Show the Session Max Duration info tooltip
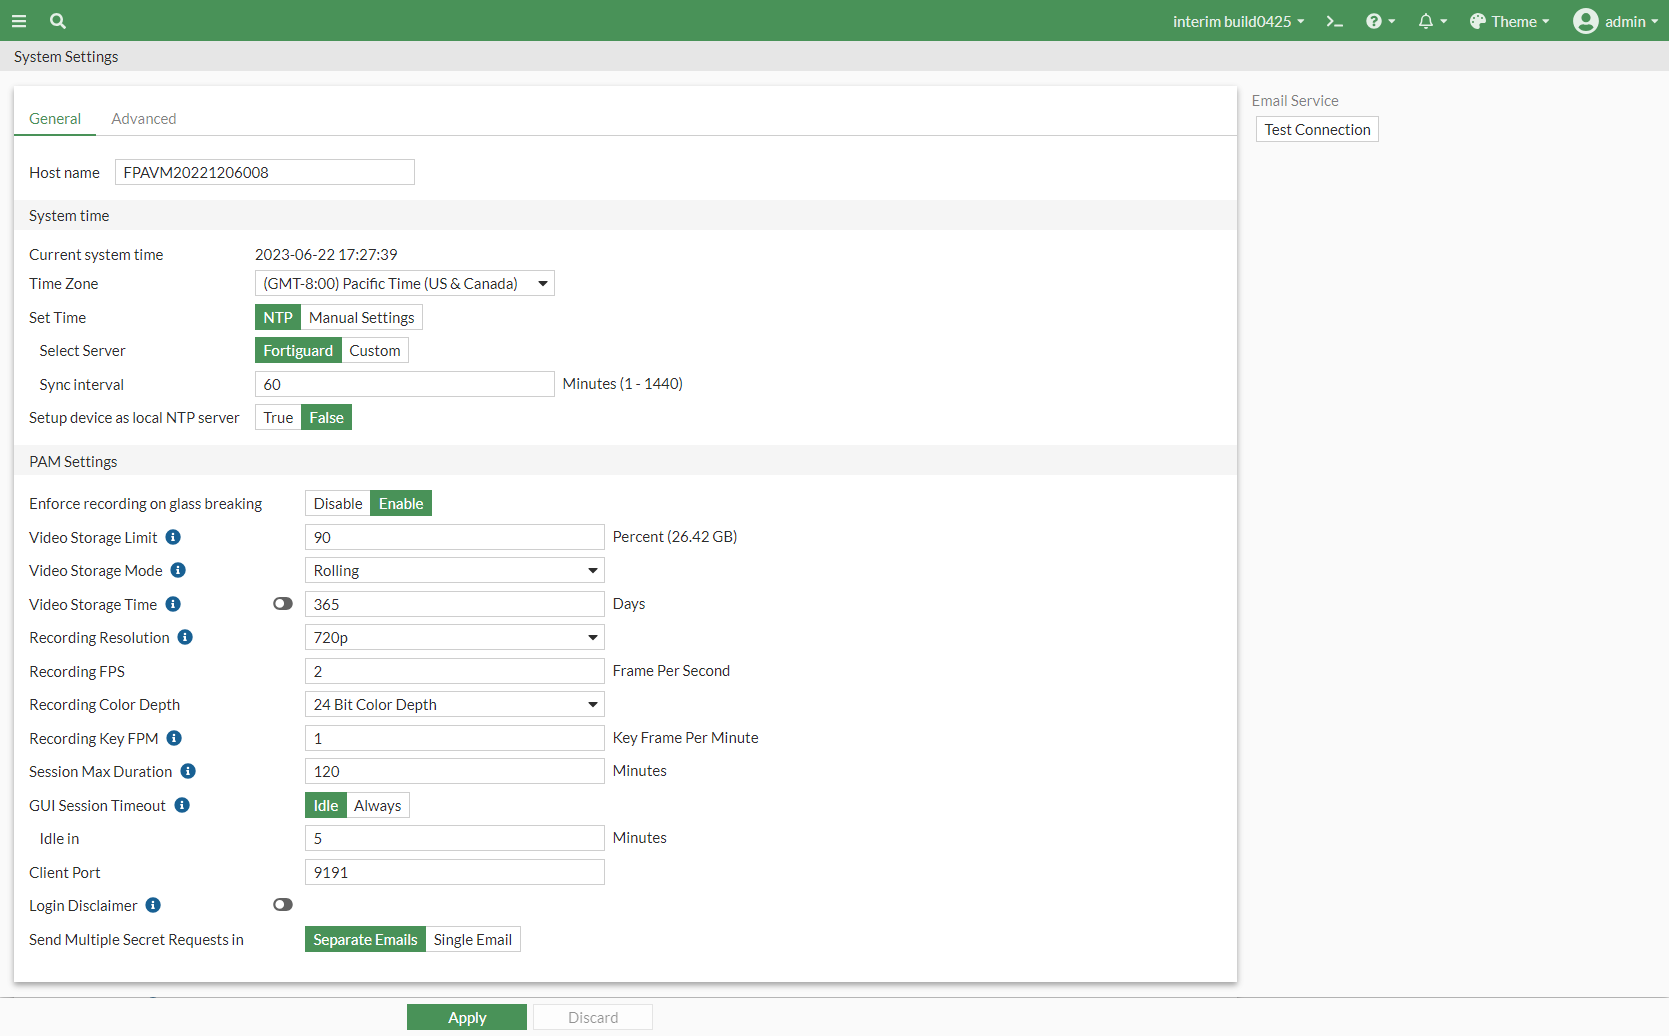The height and width of the screenshot is (1036, 1669). (188, 771)
